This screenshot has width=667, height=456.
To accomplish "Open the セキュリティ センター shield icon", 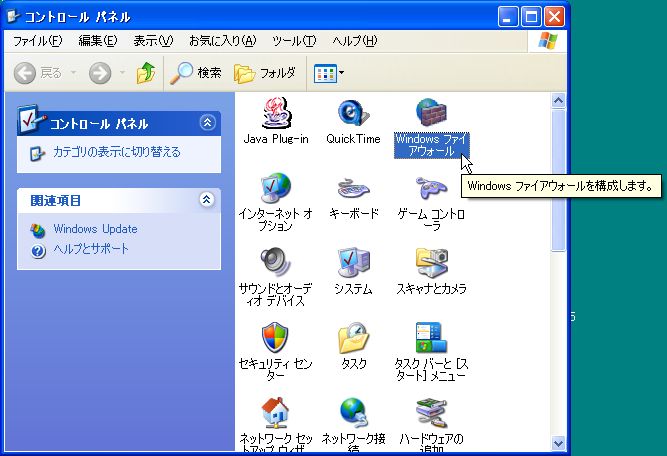I will point(275,338).
